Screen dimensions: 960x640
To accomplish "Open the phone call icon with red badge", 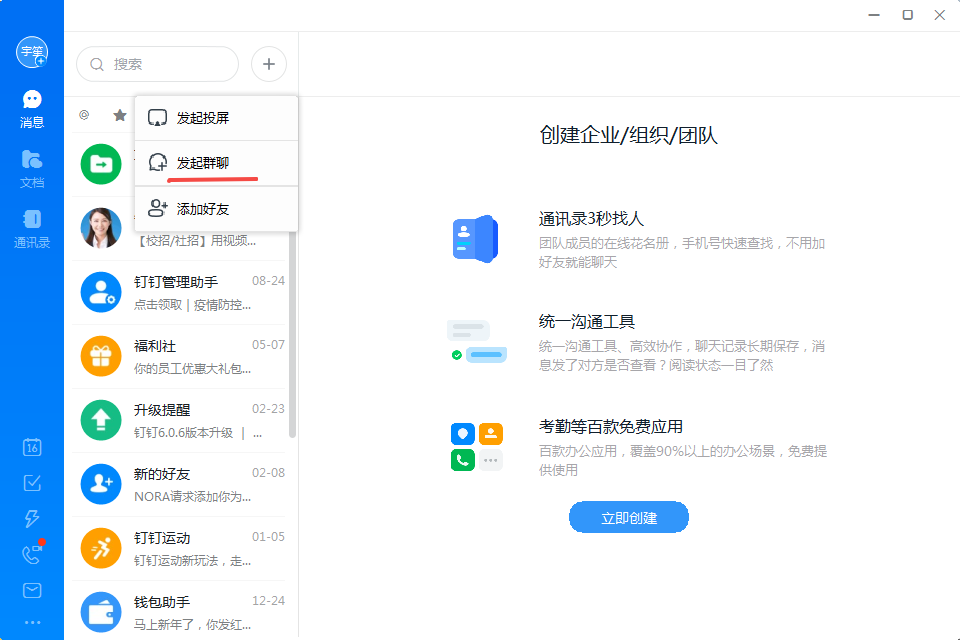I will [32, 555].
